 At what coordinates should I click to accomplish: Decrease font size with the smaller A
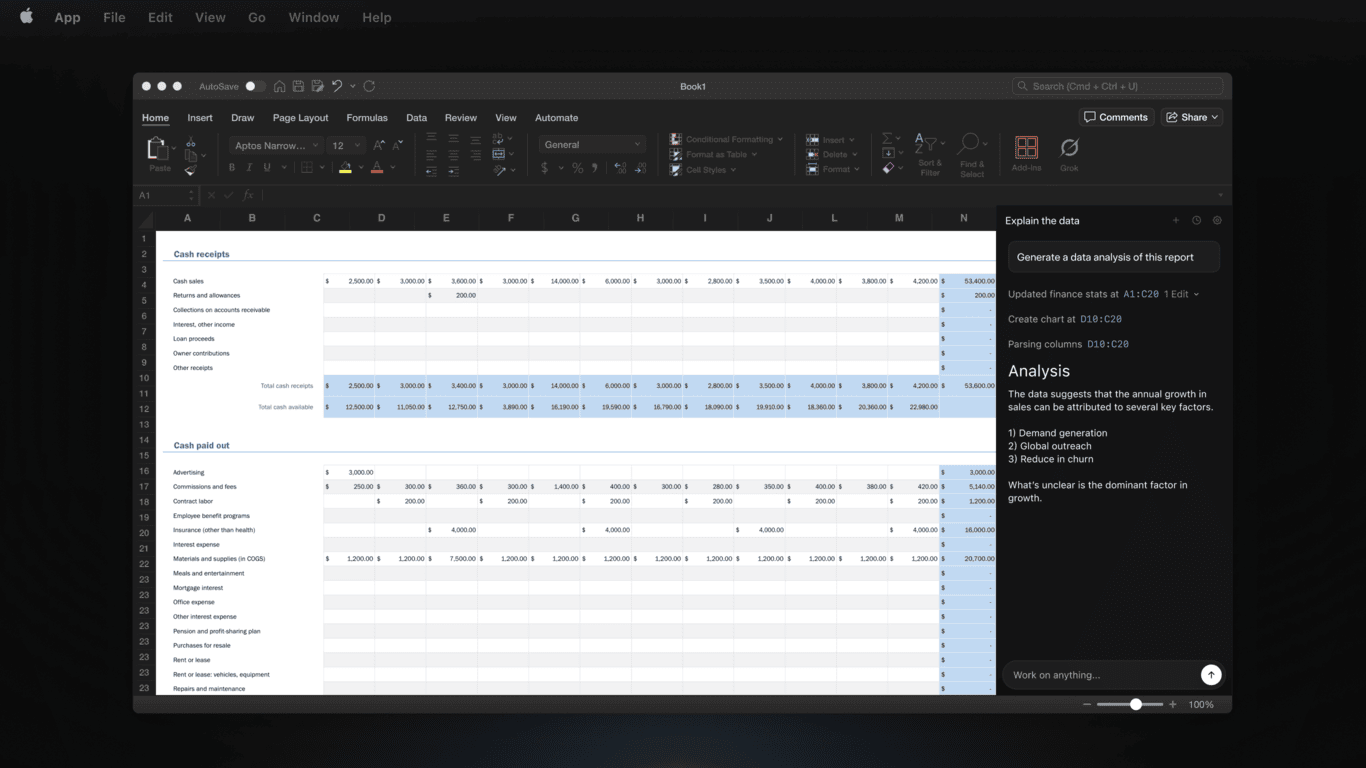coord(398,145)
